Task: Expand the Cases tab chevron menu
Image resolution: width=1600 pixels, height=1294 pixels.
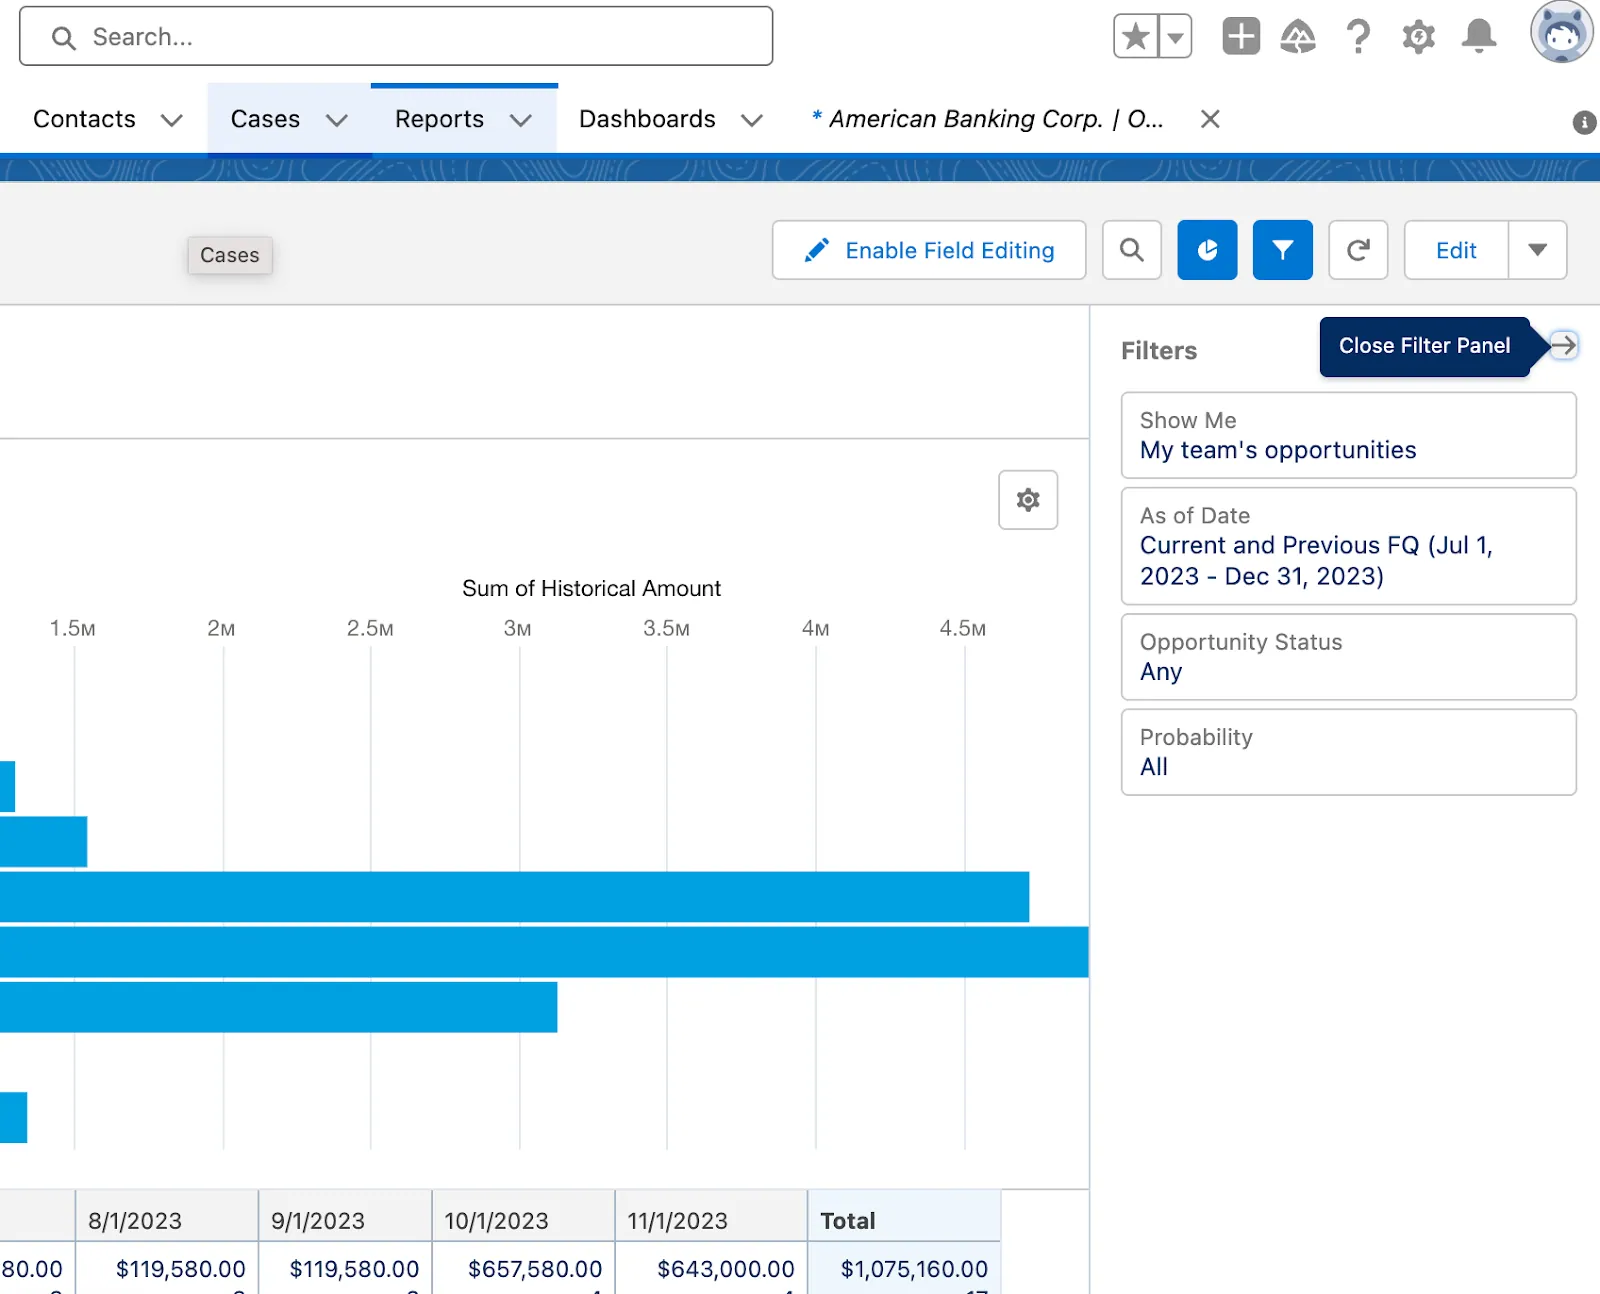Action: (x=337, y=120)
